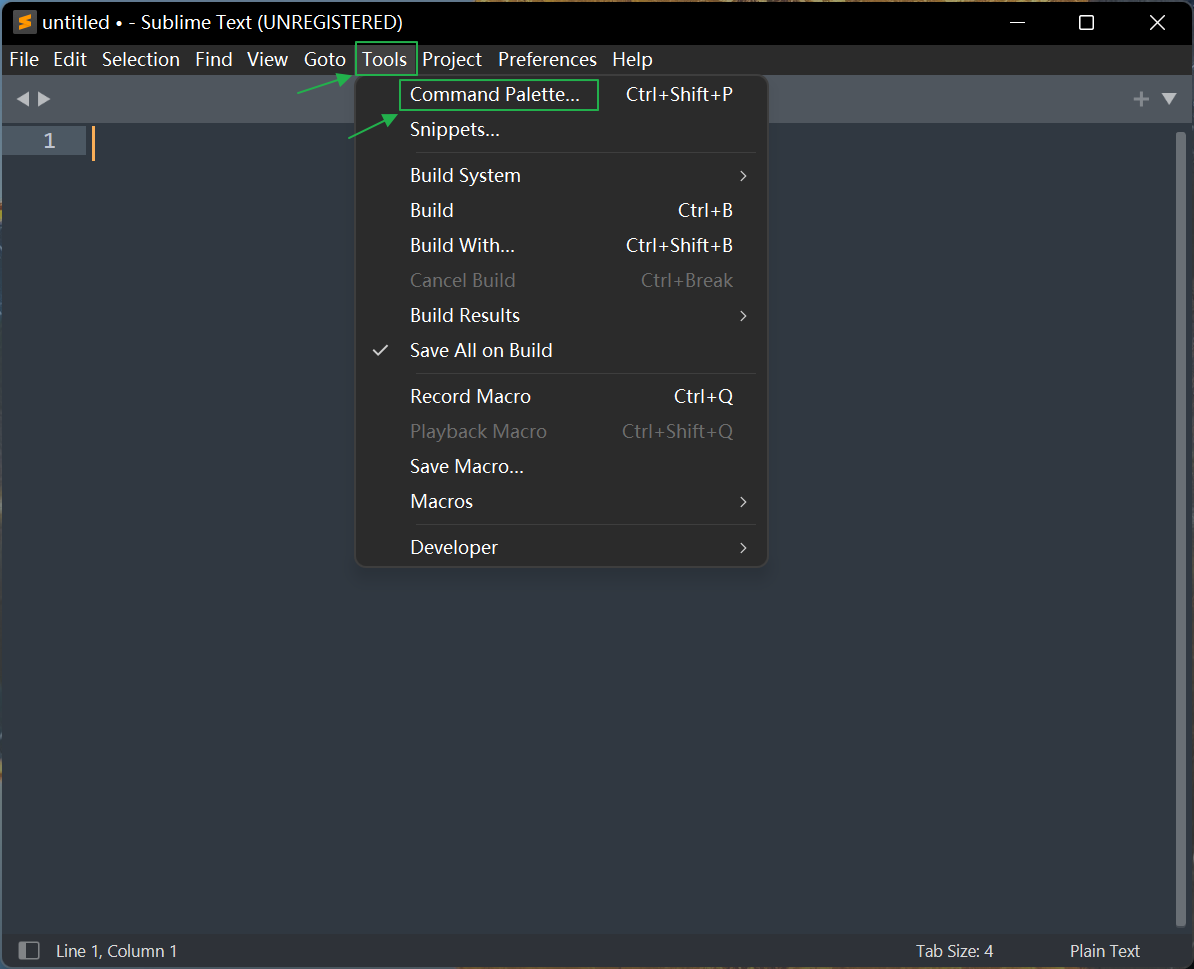Toggle Save All on Build checkmark
This screenshot has width=1194, height=969.
pyautogui.click(x=561, y=351)
